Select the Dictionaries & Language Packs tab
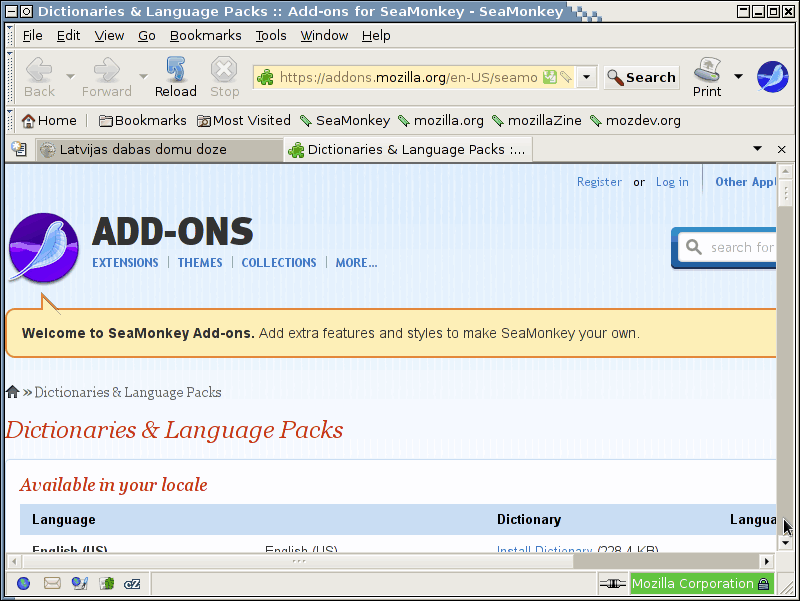The image size is (800, 601). pos(408,149)
